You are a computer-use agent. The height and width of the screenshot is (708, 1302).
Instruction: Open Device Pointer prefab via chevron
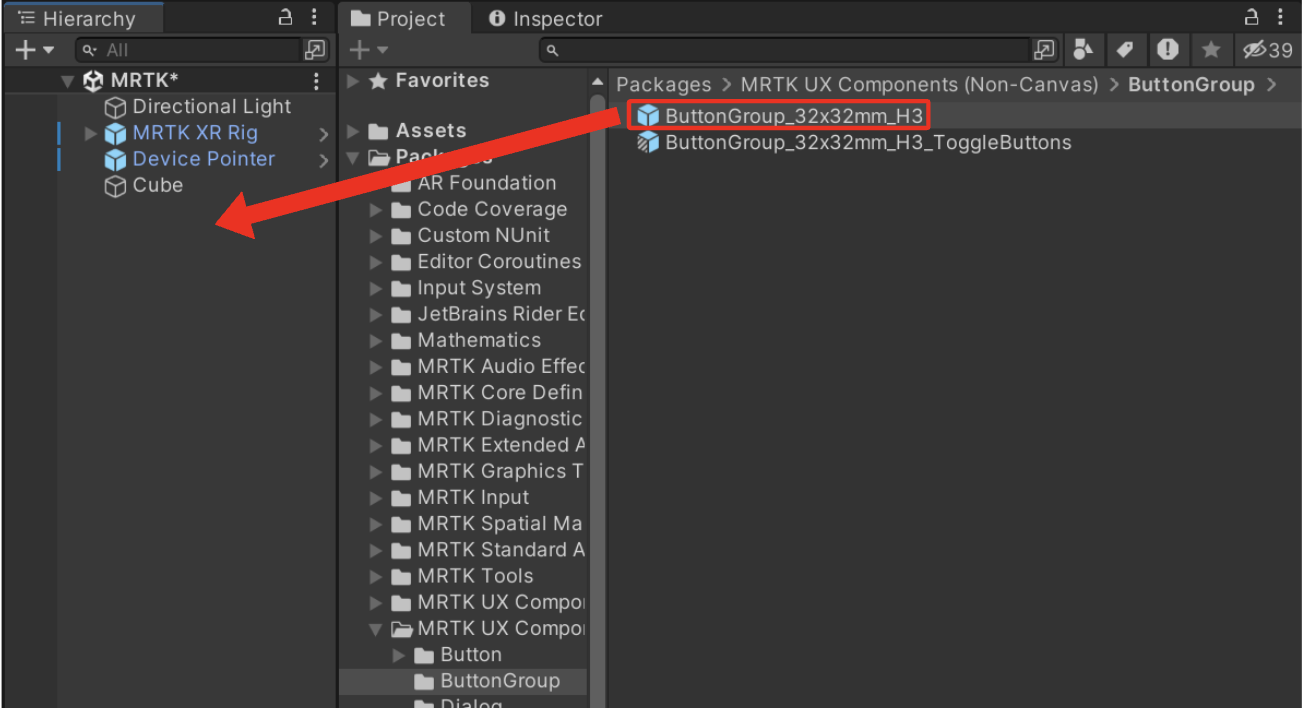pyautogui.click(x=323, y=160)
